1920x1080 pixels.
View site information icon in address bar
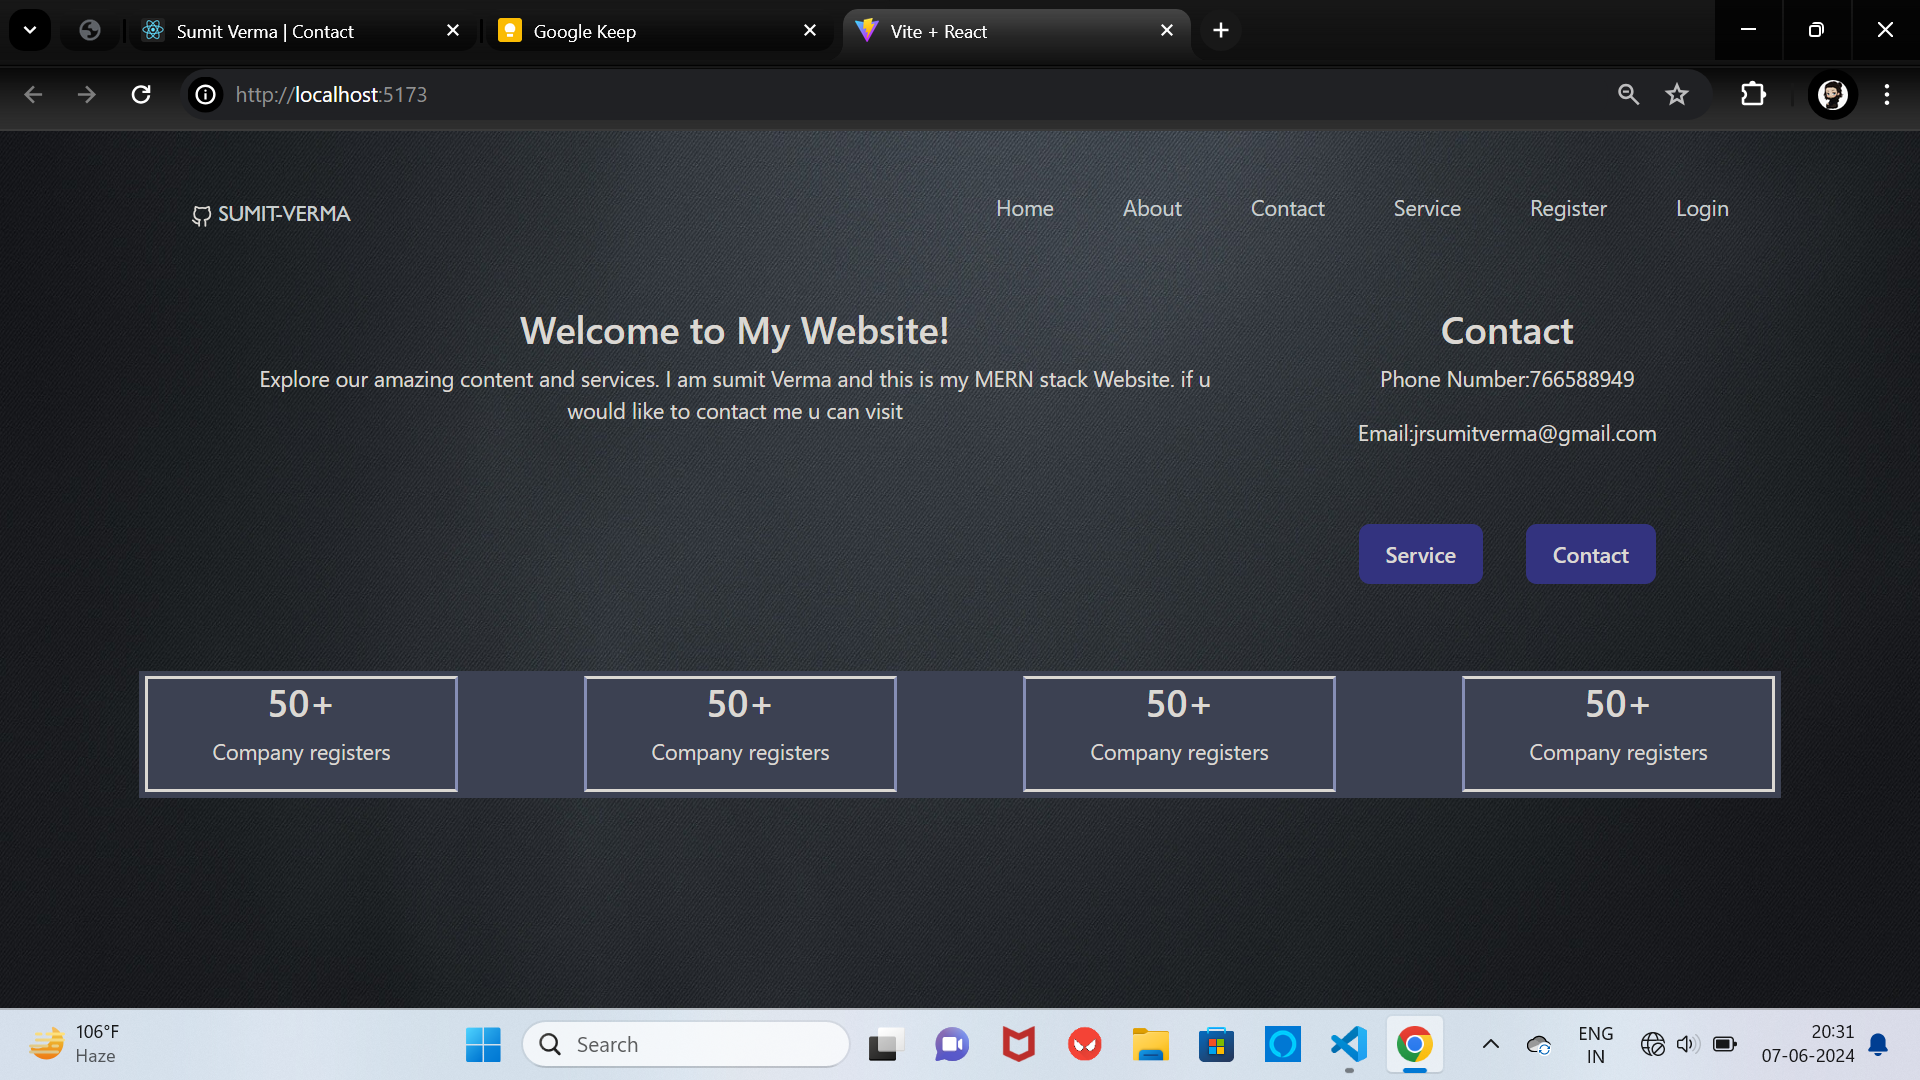pos(205,94)
